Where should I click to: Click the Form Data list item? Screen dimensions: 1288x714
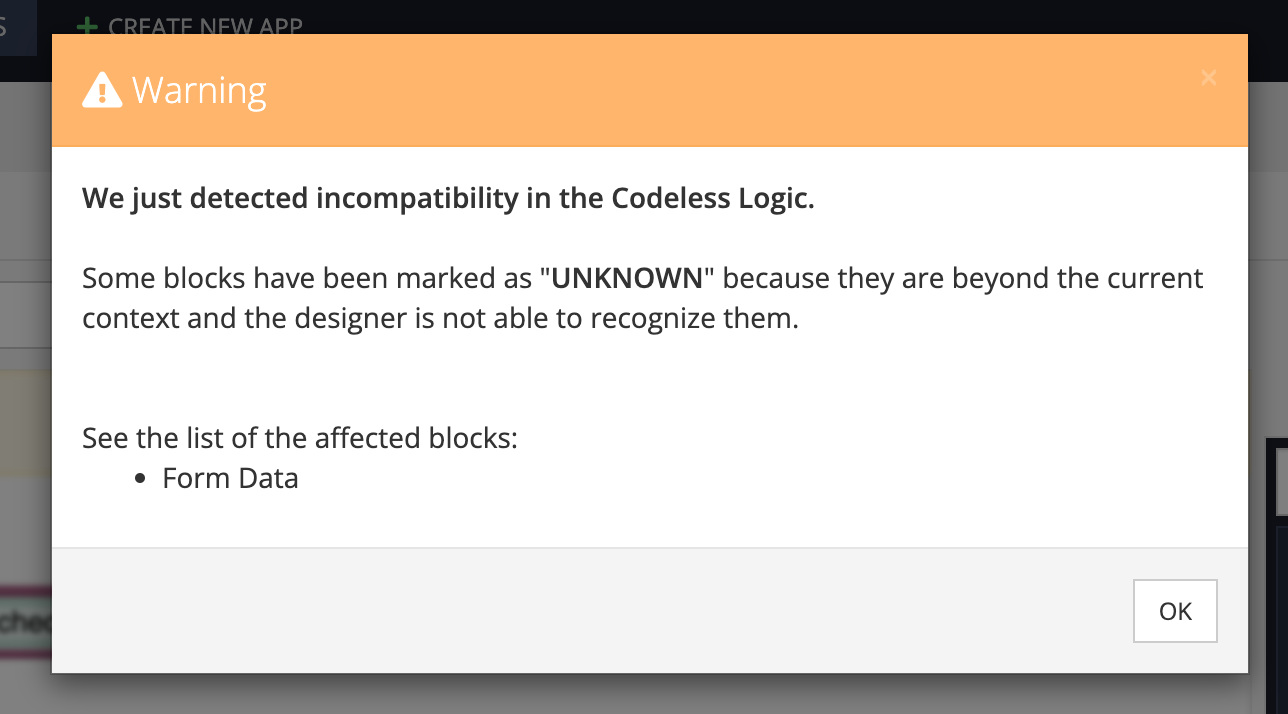click(x=230, y=478)
